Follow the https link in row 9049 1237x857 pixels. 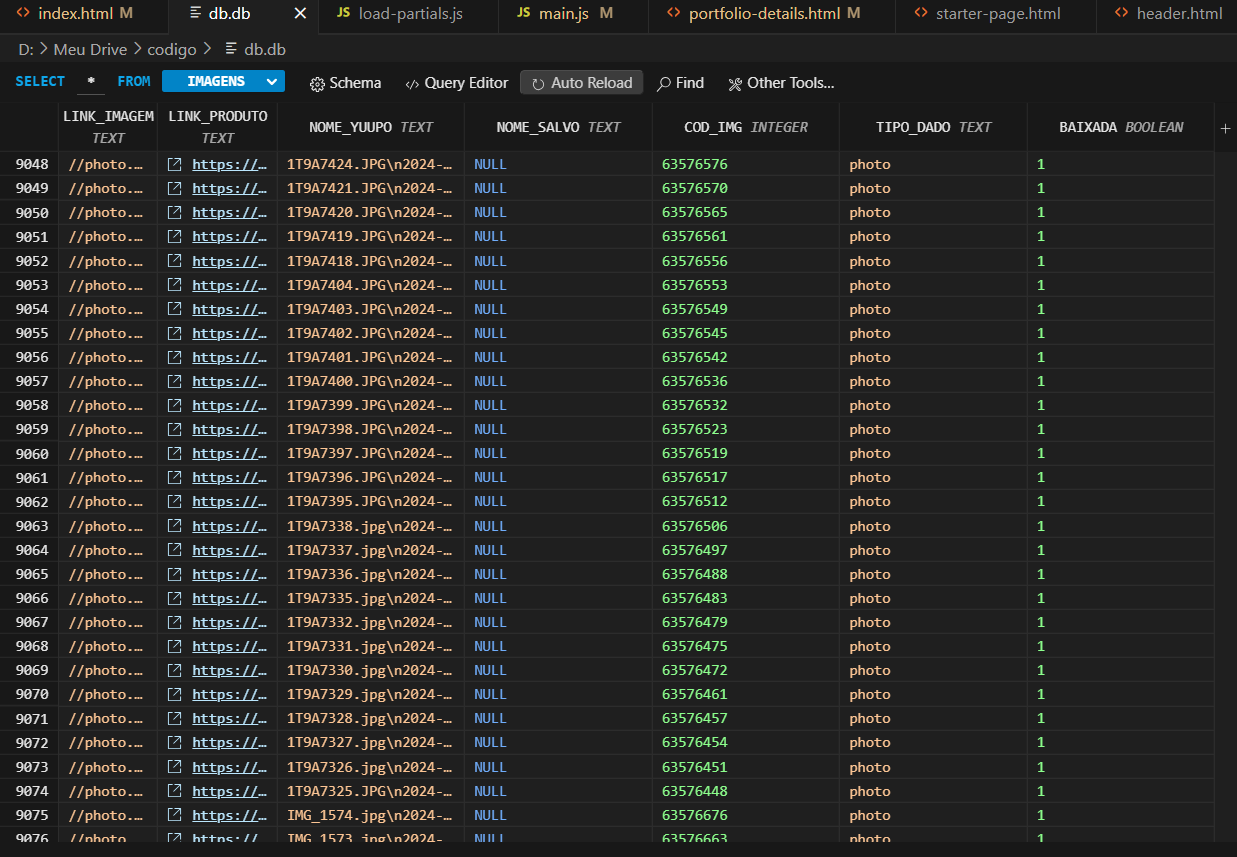coord(230,189)
